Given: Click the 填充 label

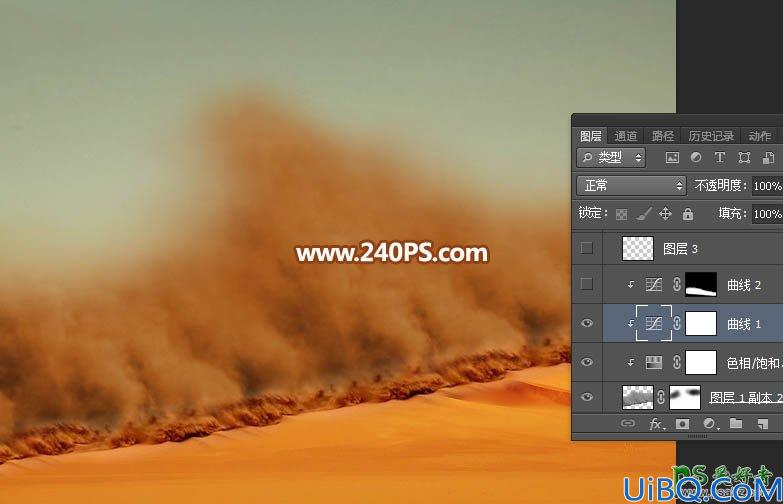Looking at the screenshot, I should (x=732, y=213).
